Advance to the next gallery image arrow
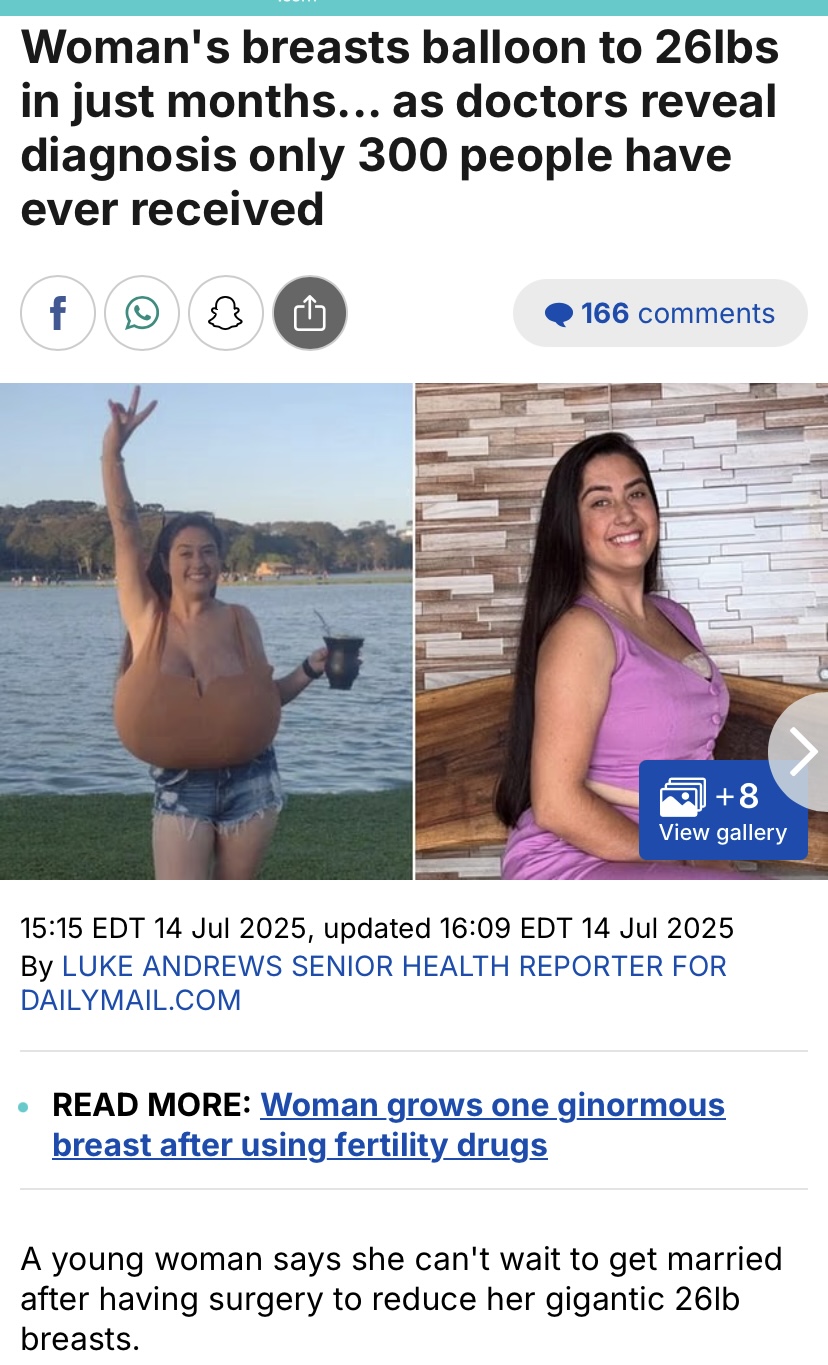The image size is (828, 1365). (x=800, y=752)
